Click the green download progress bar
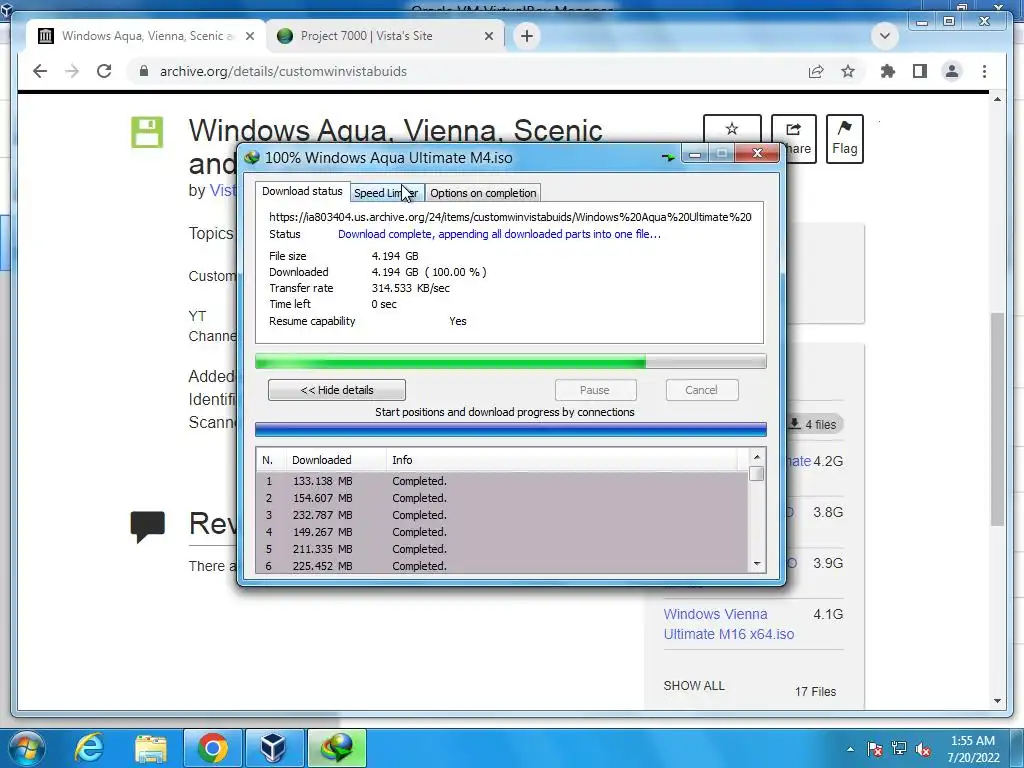The height and width of the screenshot is (768, 1024). [x=511, y=361]
